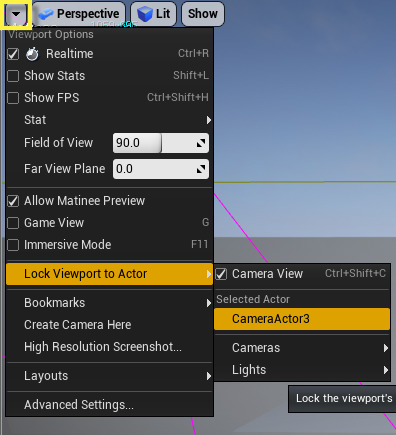The width and height of the screenshot is (396, 435).
Task: Expand the Cameras submenu
Action: coord(302,348)
